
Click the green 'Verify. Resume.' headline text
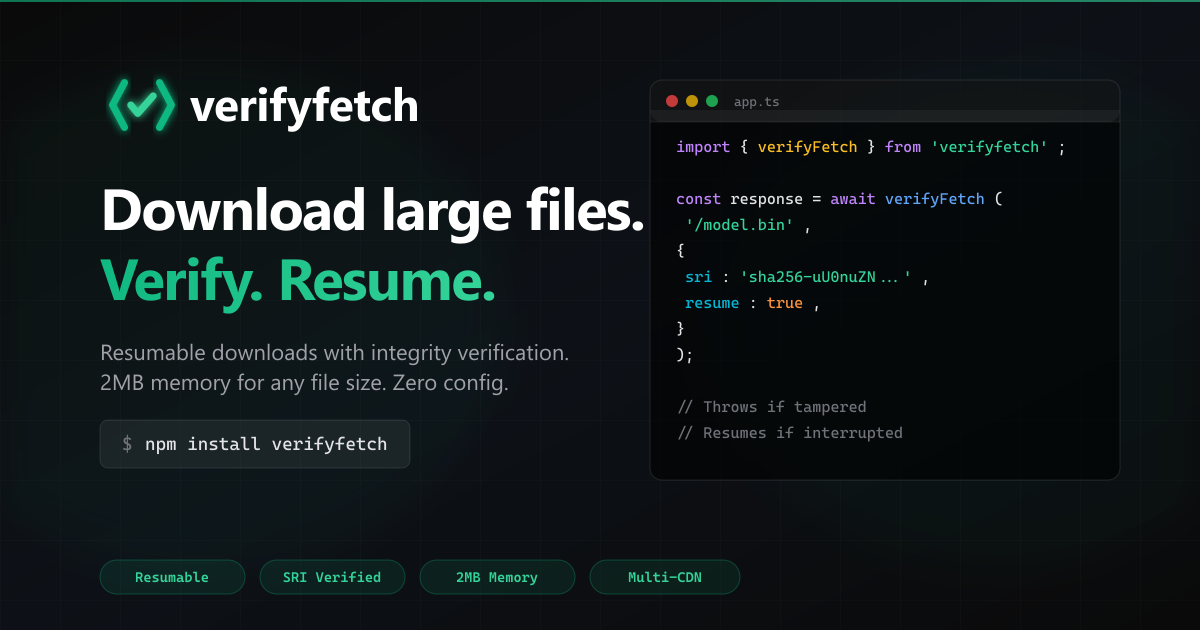click(297, 281)
